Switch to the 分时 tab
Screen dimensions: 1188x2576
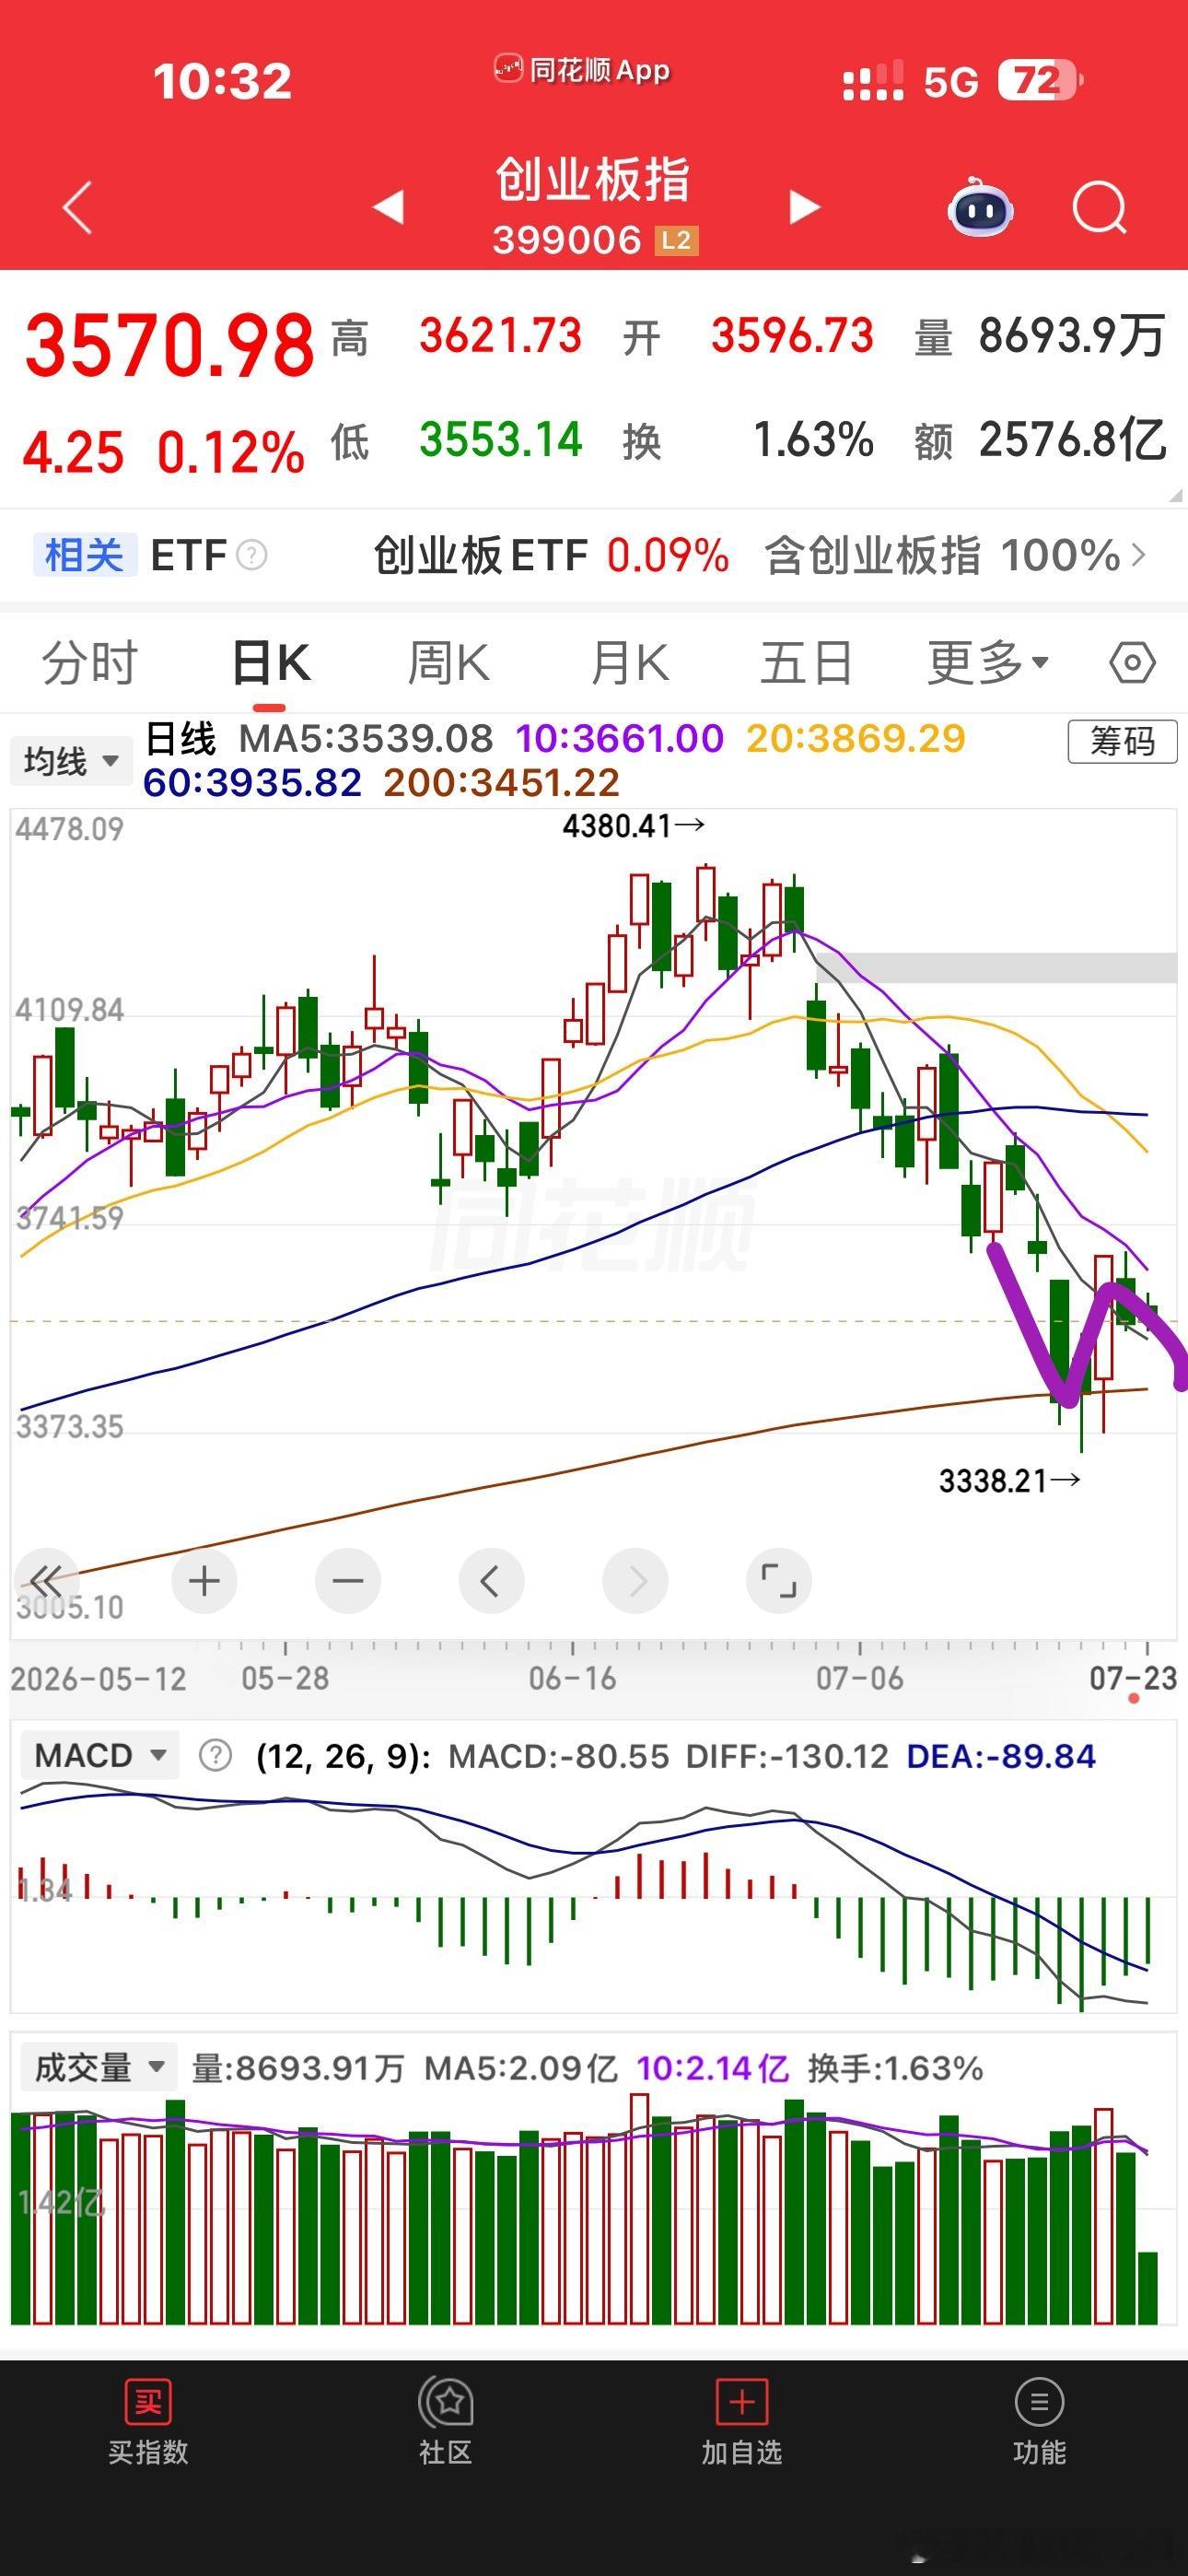[x=89, y=662]
